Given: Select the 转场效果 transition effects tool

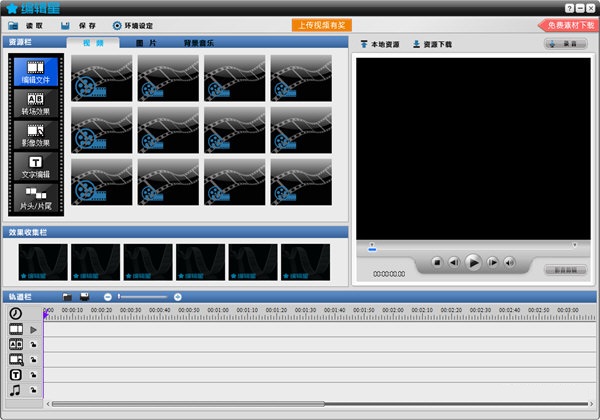Looking at the screenshot, I should point(36,103).
